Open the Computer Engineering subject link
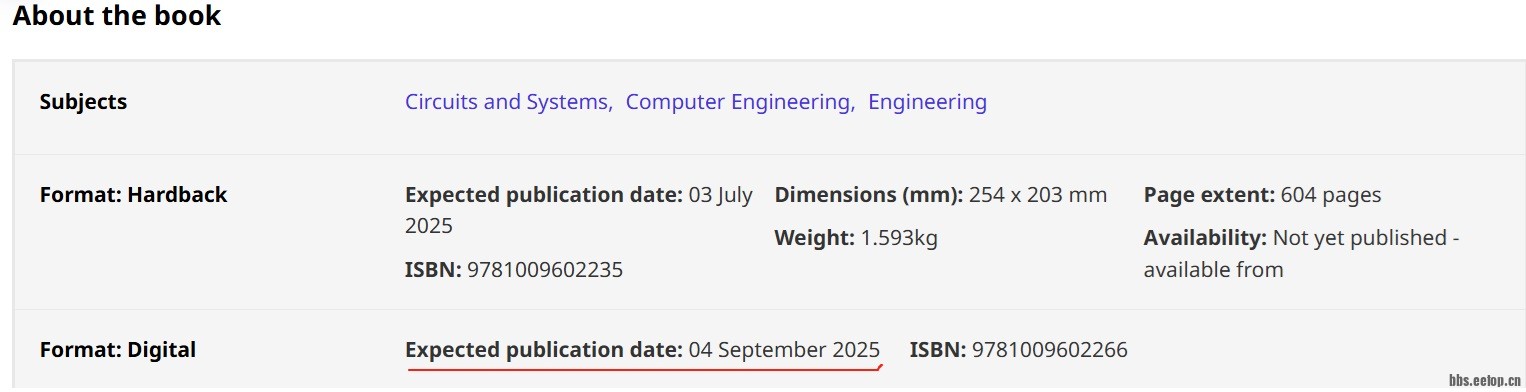 pyautogui.click(x=738, y=102)
